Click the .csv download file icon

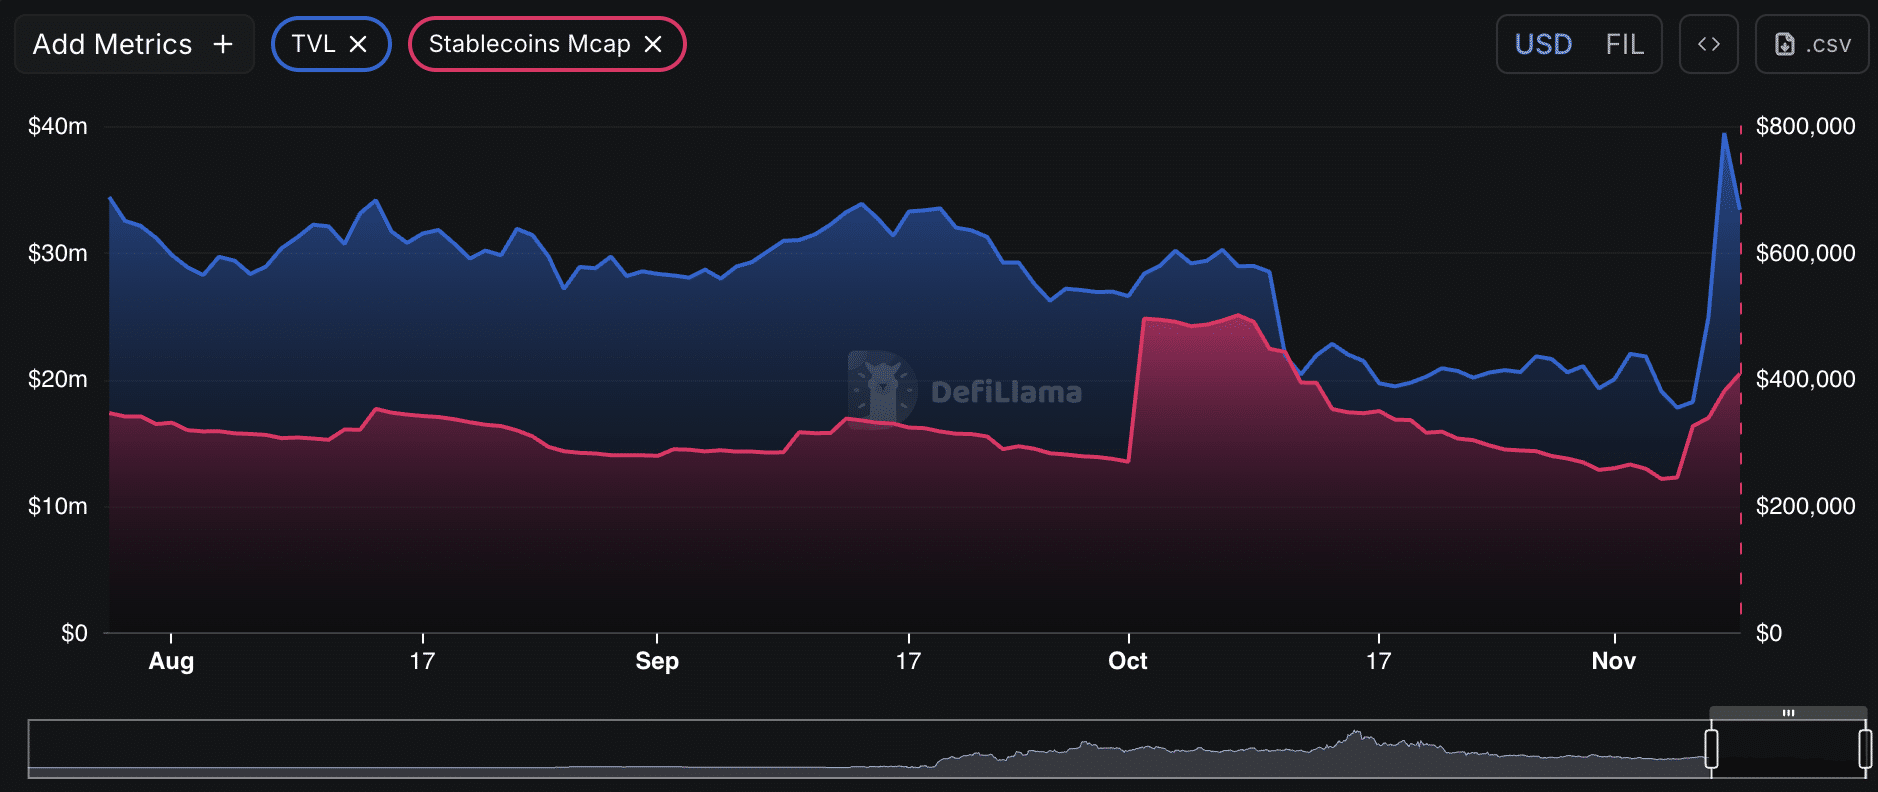[1784, 45]
